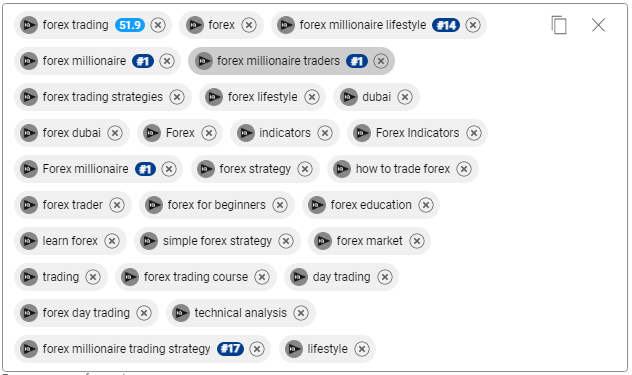
Task: Remove the 'dubai' tag via its x icon
Action: 405,97
